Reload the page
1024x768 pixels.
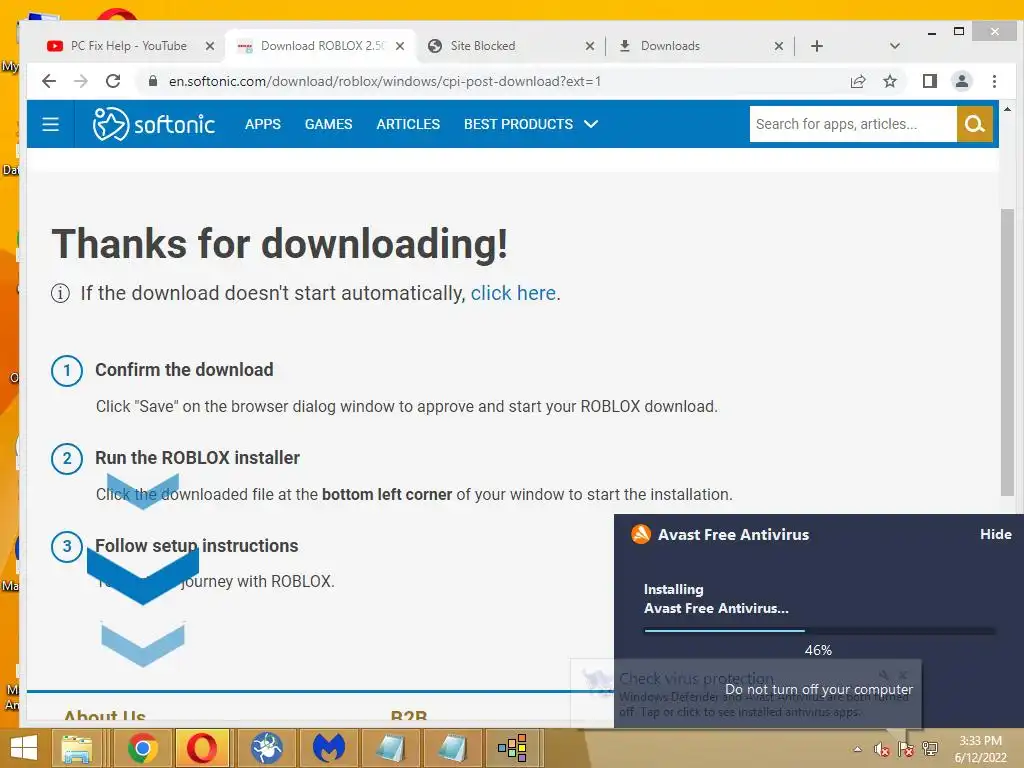click(x=113, y=81)
